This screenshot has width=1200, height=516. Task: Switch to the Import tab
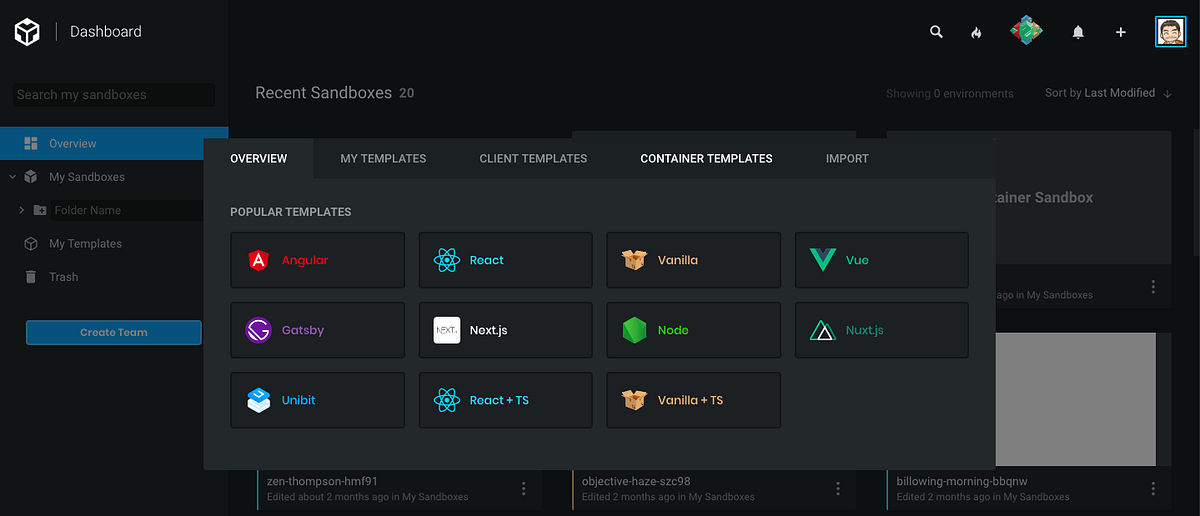click(x=847, y=158)
